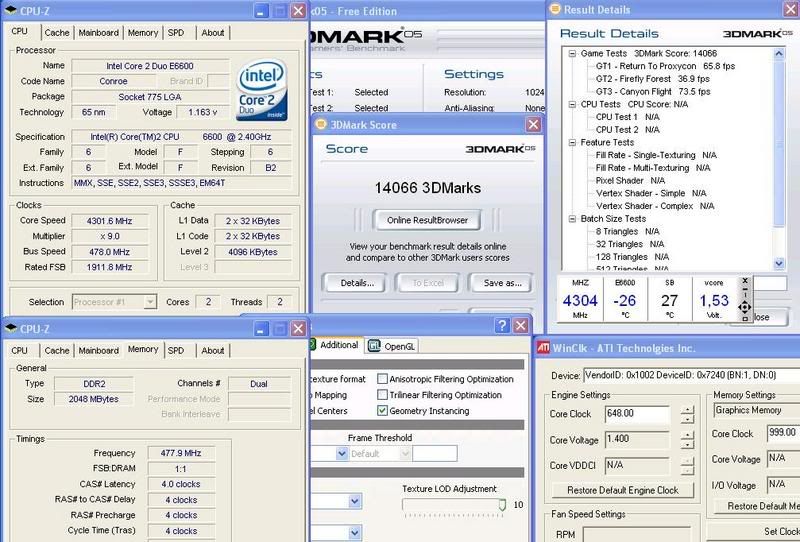Image resolution: width=800 pixels, height=542 pixels.
Task: Click the Online ResultBrowser button
Action: (427, 220)
